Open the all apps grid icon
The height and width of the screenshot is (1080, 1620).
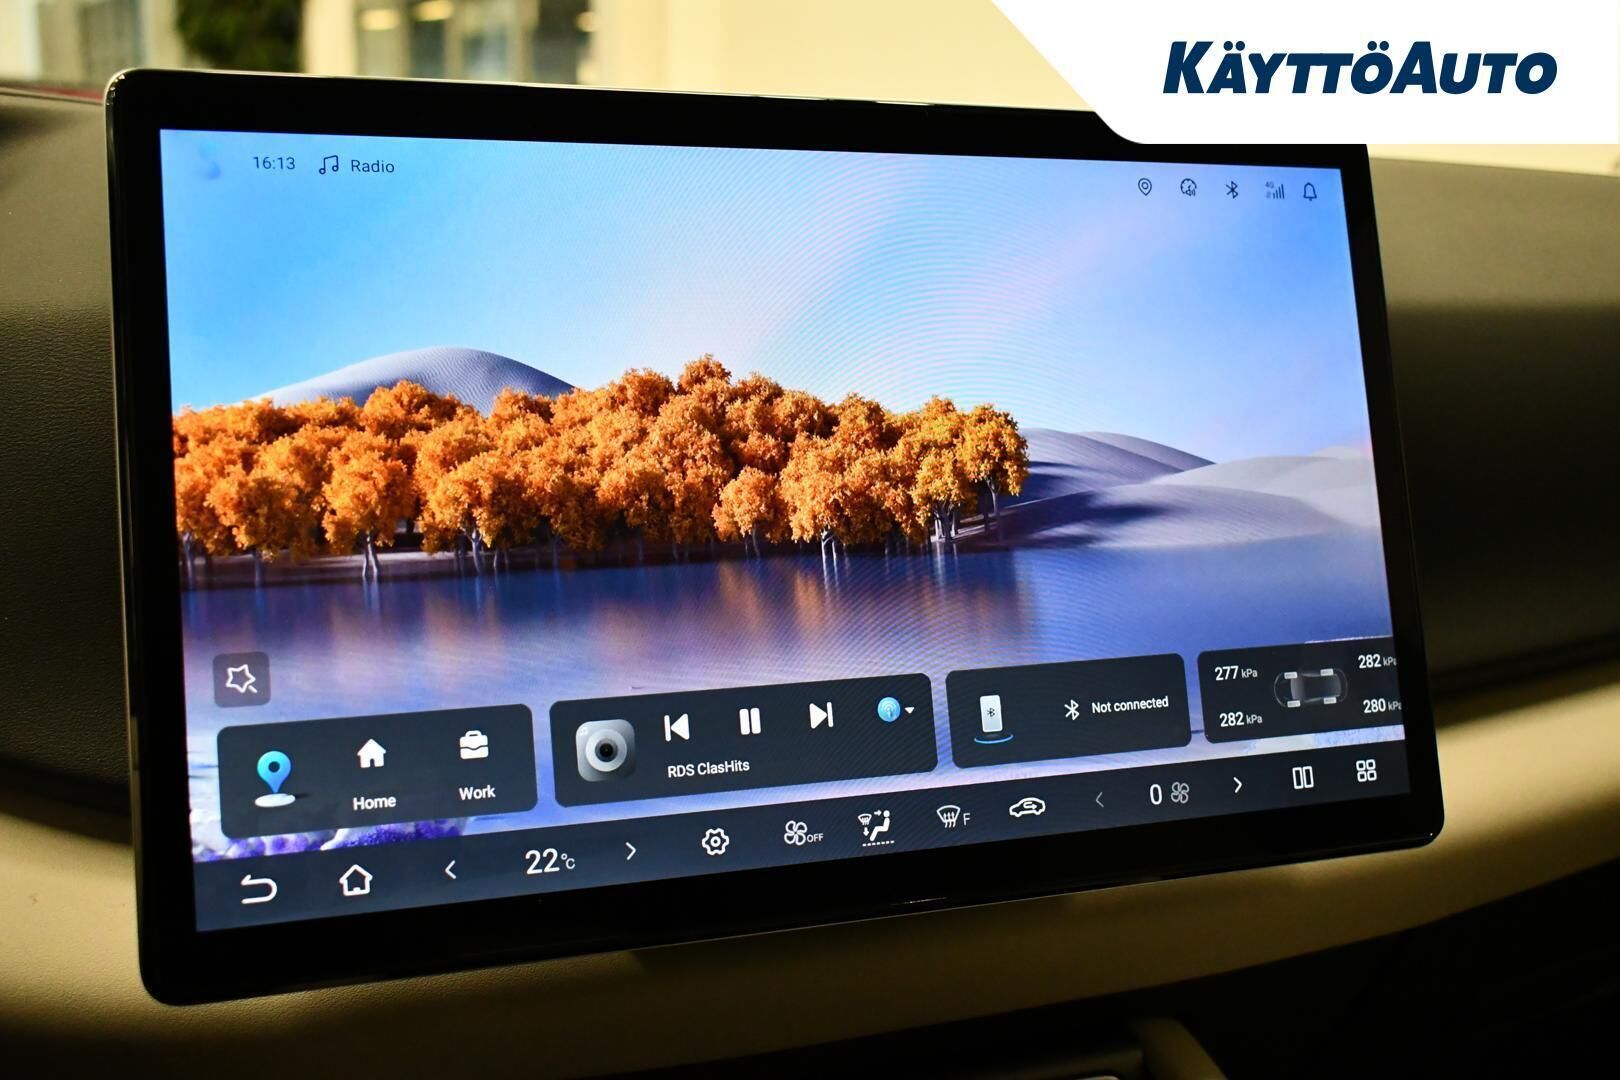click(x=1366, y=771)
